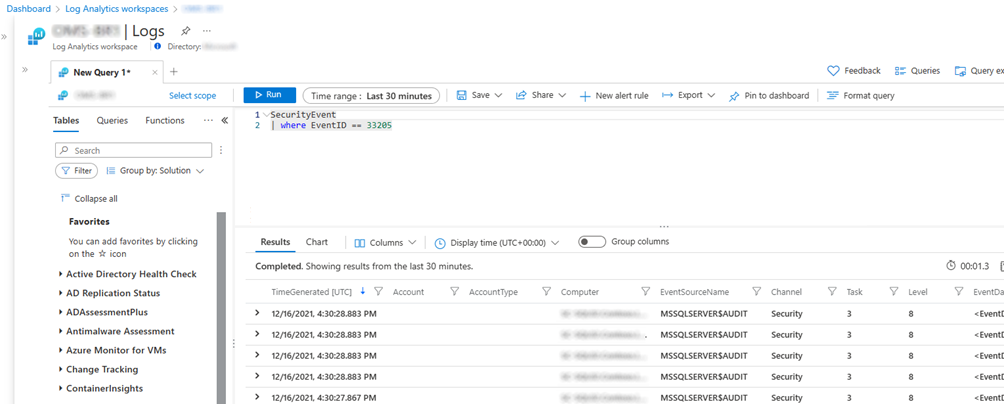
Task: Open Group by: Solution dropdown
Action: pyautogui.click(x=155, y=171)
